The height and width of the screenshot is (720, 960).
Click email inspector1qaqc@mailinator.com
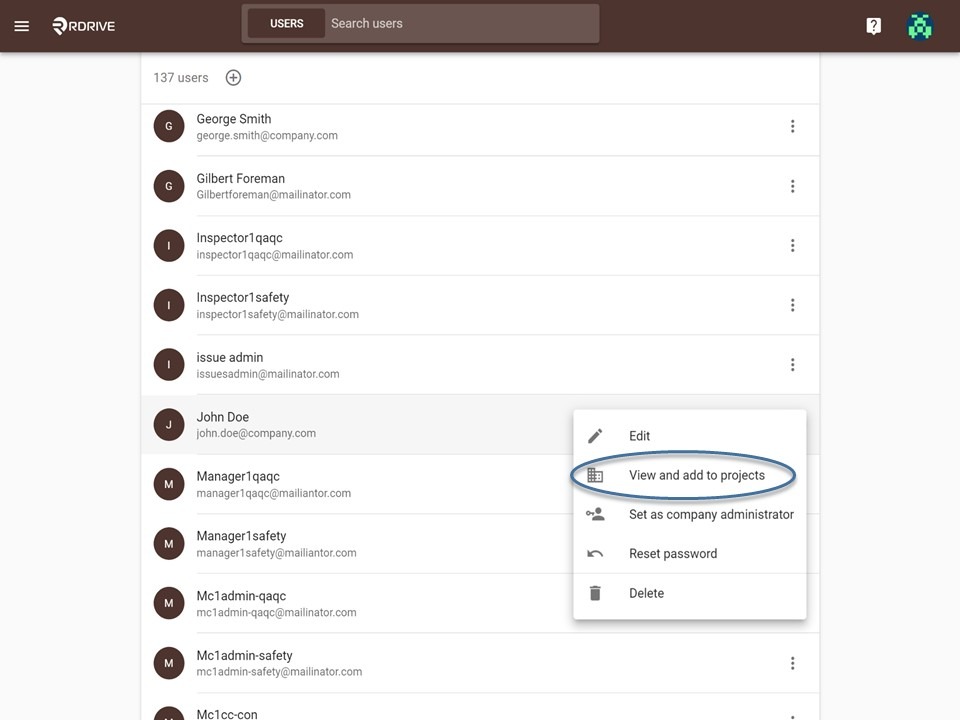click(275, 255)
